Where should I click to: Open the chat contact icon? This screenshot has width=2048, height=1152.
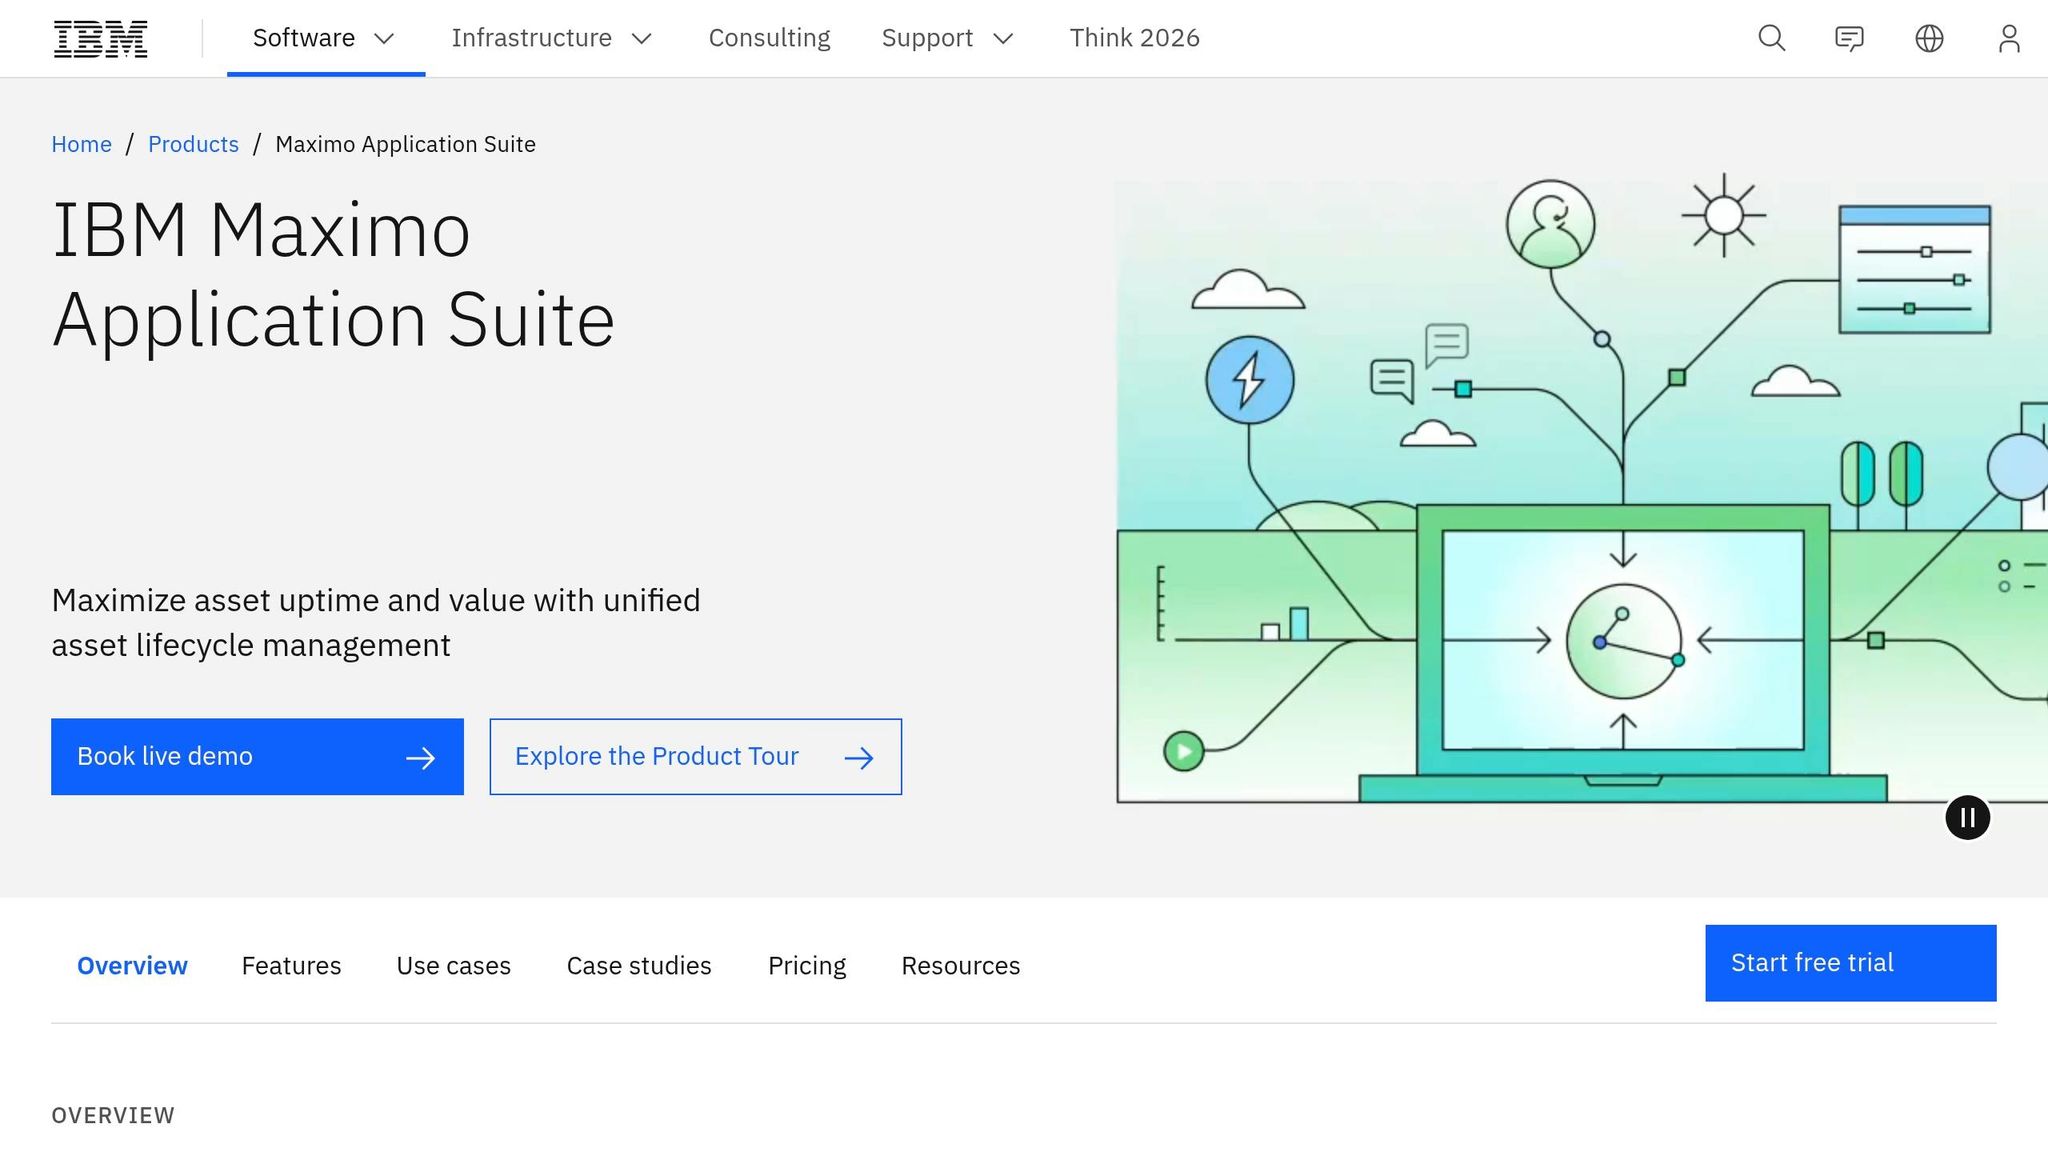1849,39
